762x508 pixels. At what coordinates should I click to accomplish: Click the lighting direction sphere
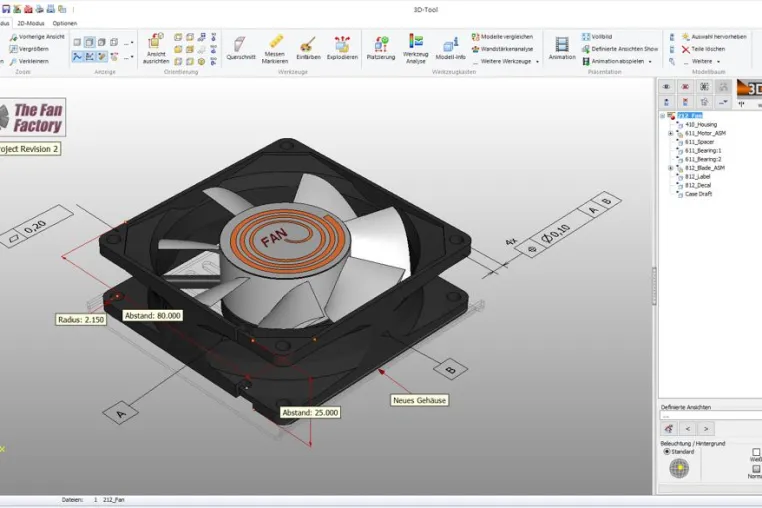679,468
